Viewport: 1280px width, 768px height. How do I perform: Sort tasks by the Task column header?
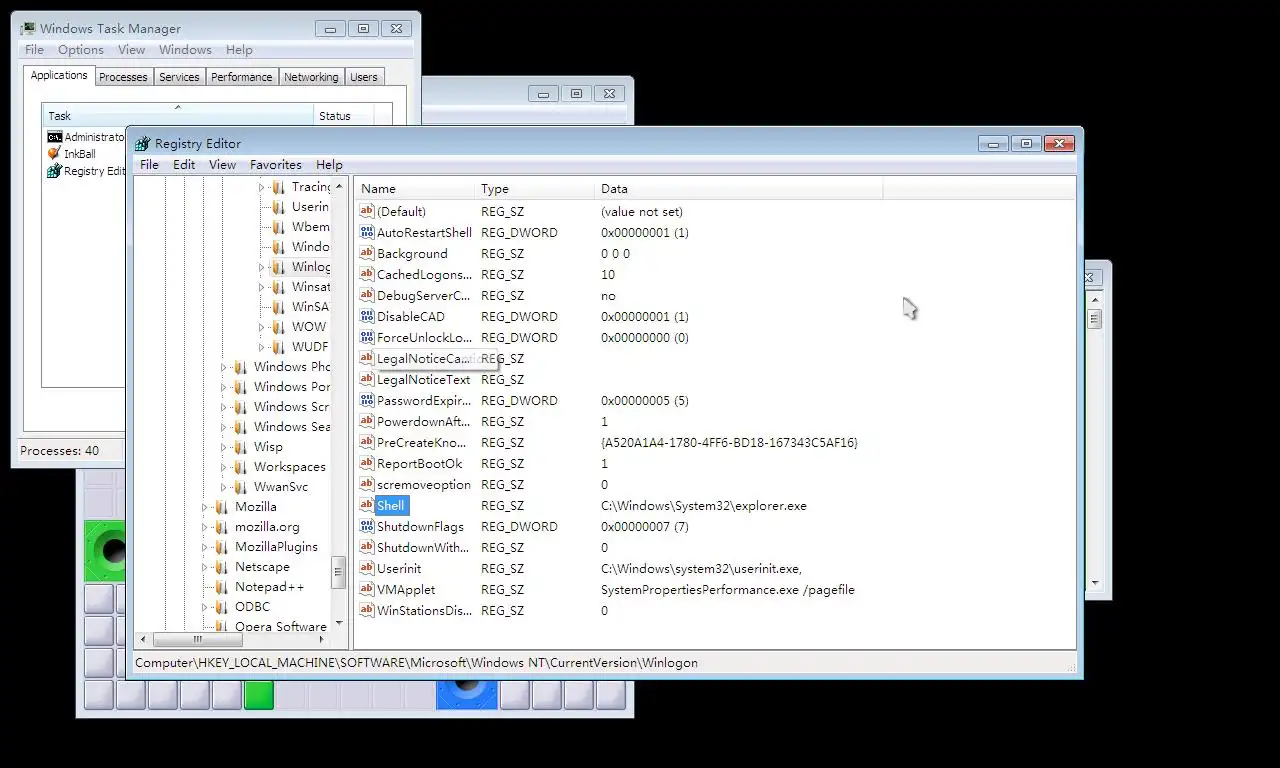click(178, 115)
